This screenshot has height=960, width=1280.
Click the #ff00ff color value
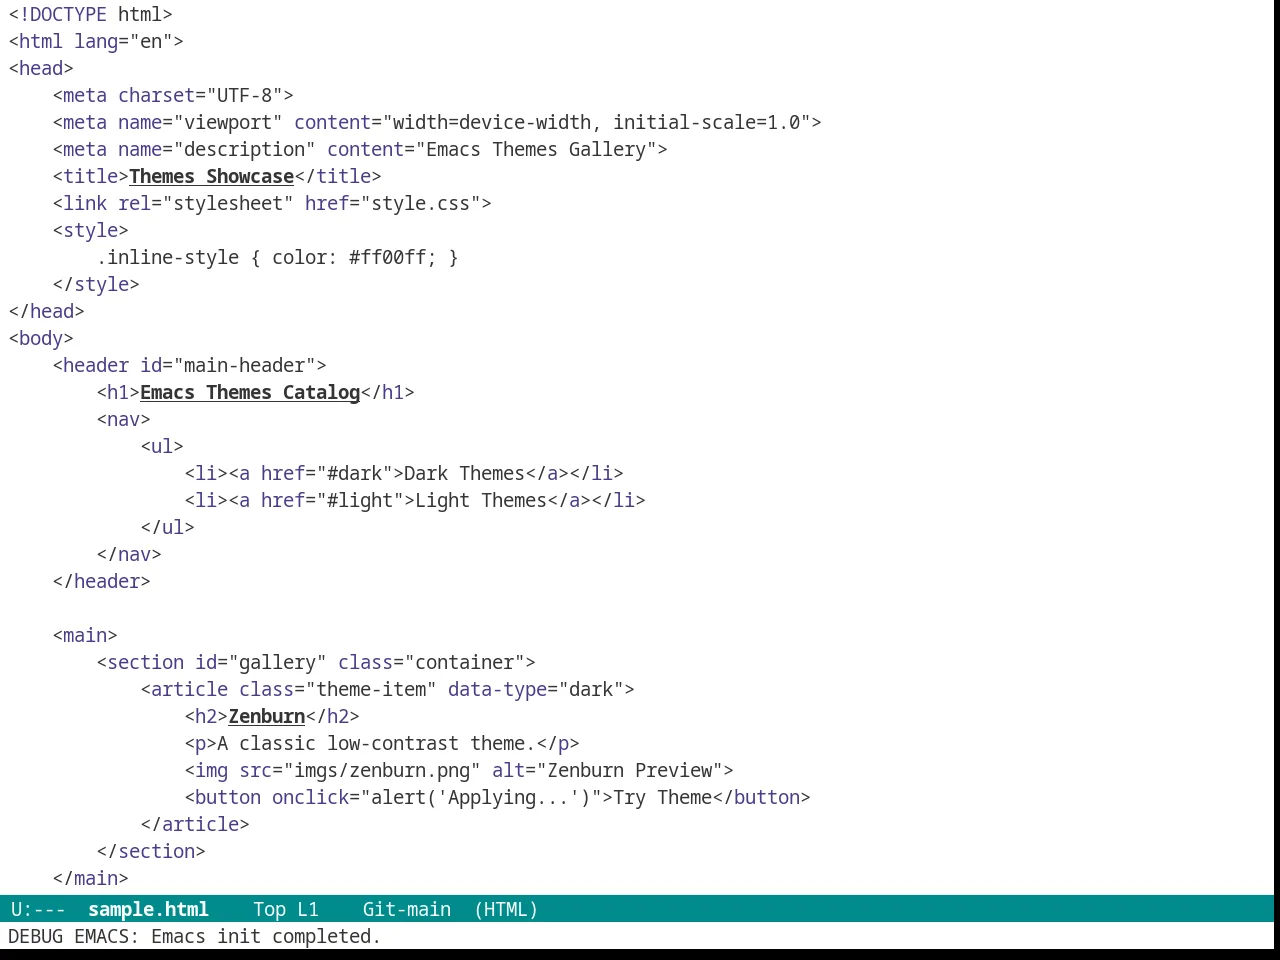point(387,257)
